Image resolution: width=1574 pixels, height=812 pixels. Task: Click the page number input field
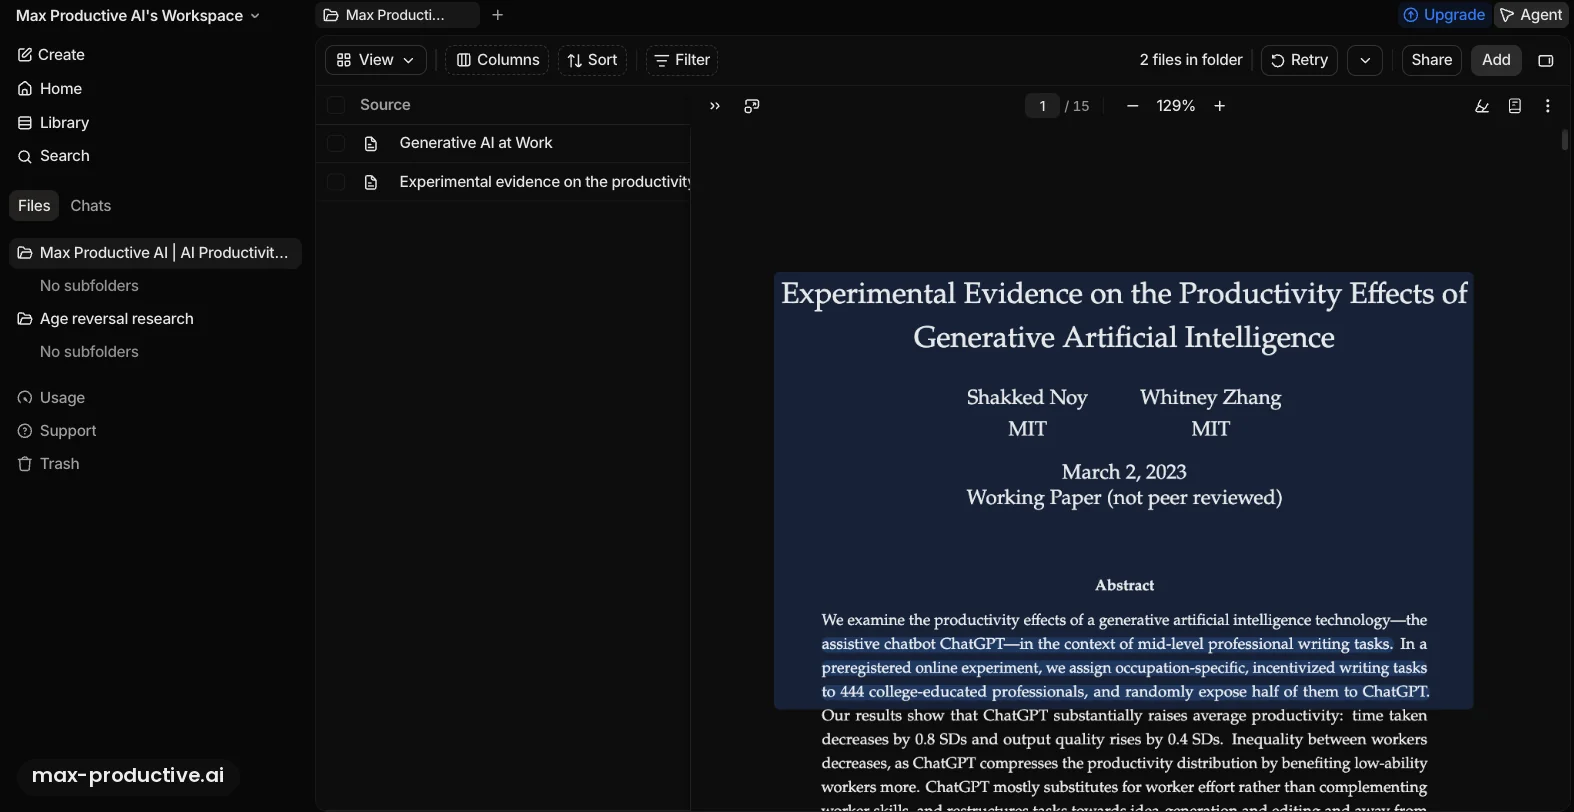point(1042,106)
